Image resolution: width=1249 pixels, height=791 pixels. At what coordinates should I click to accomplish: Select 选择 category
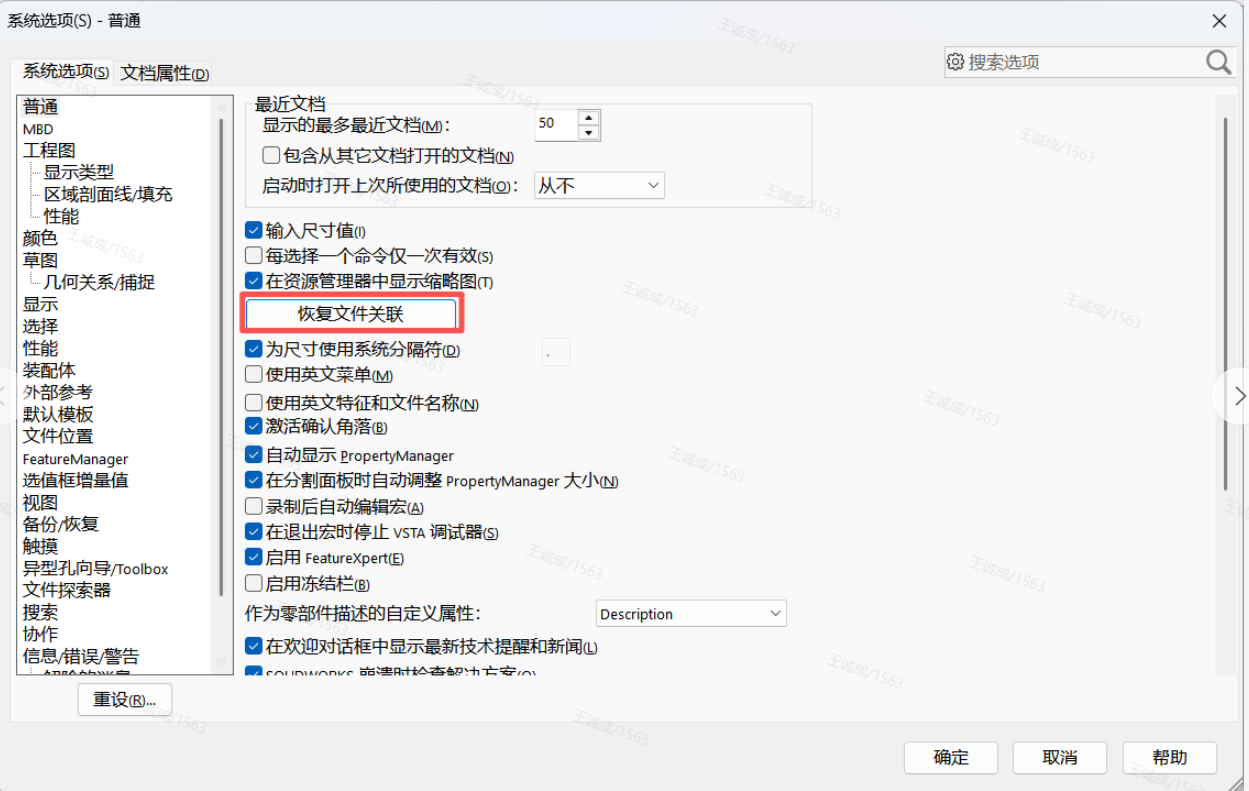[40, 327]
